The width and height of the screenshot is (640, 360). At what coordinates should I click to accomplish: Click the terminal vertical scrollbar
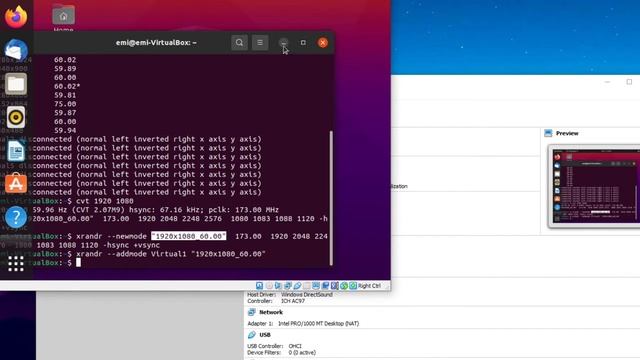[331, 198]
